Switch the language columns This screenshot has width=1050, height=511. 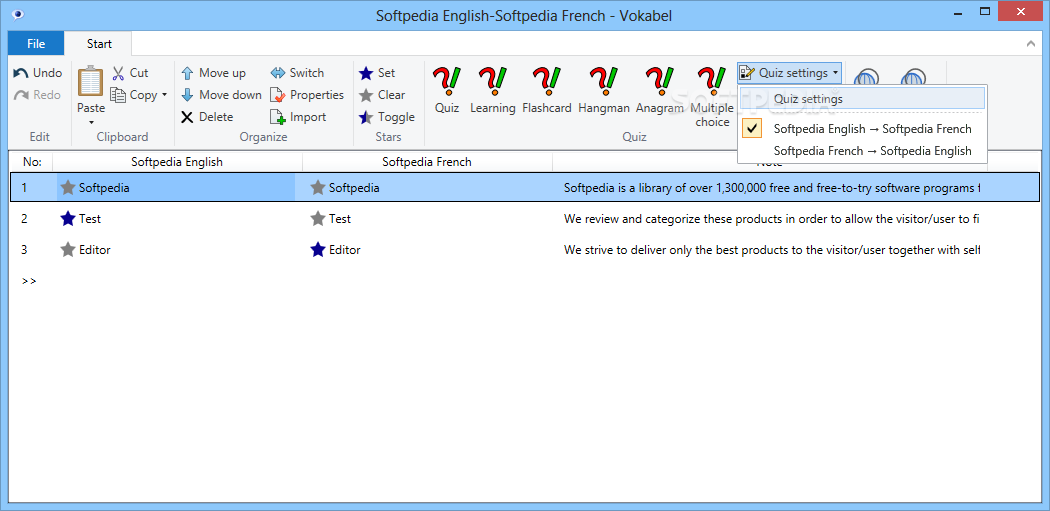pos(297,72)
